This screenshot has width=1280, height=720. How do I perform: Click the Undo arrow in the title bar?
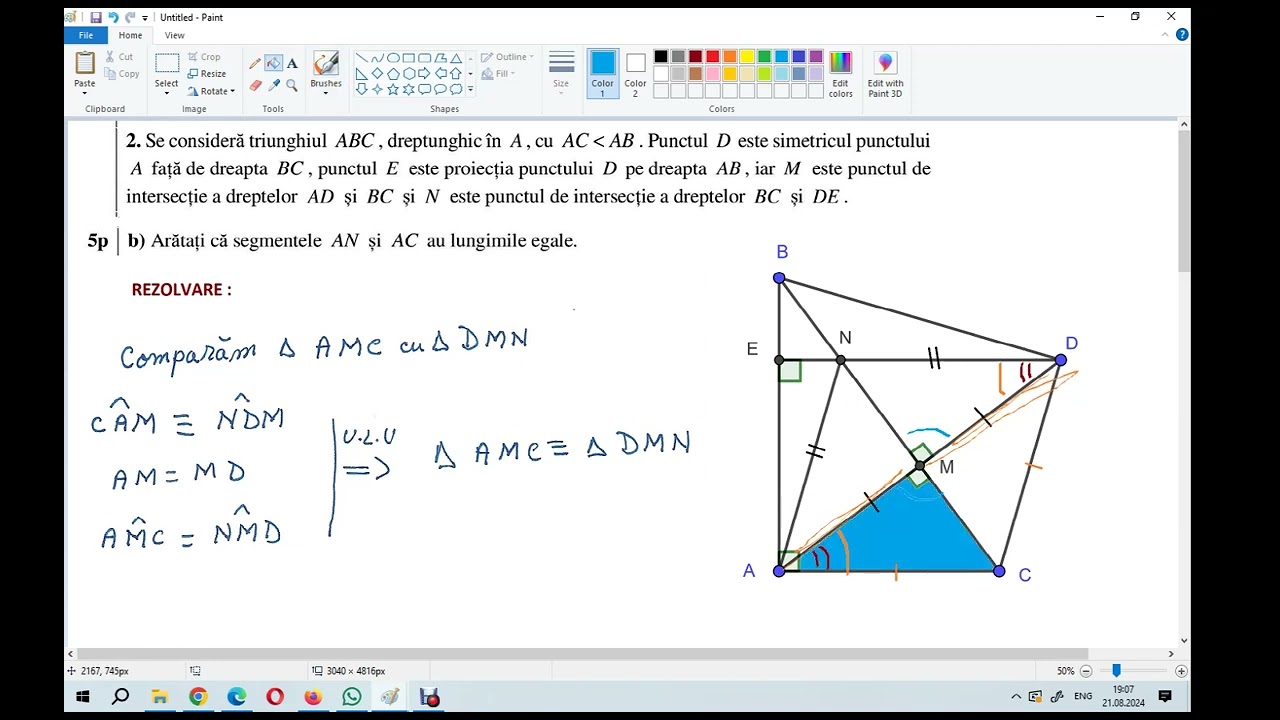[112, 17]
